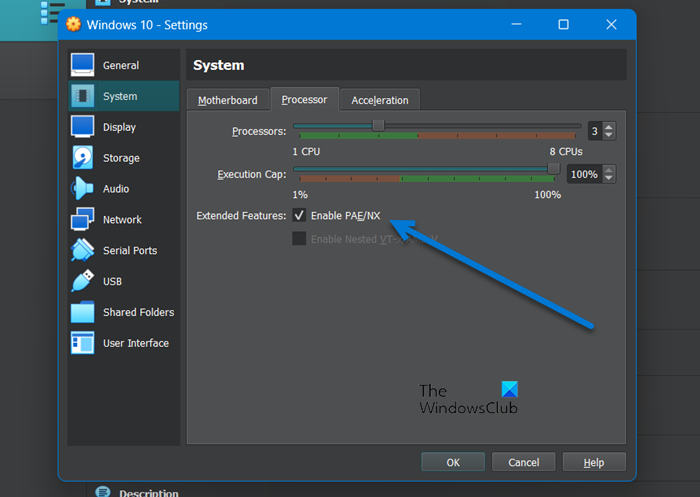This screenshot has height=497, width=700.
Task: Select the Serial Ports label in sidebar
Action: click(130, 251)
